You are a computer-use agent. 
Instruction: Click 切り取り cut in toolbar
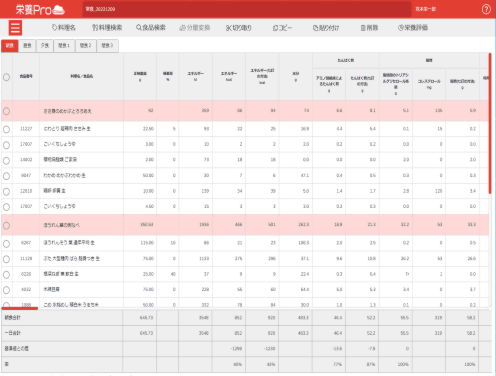[239, 28]
